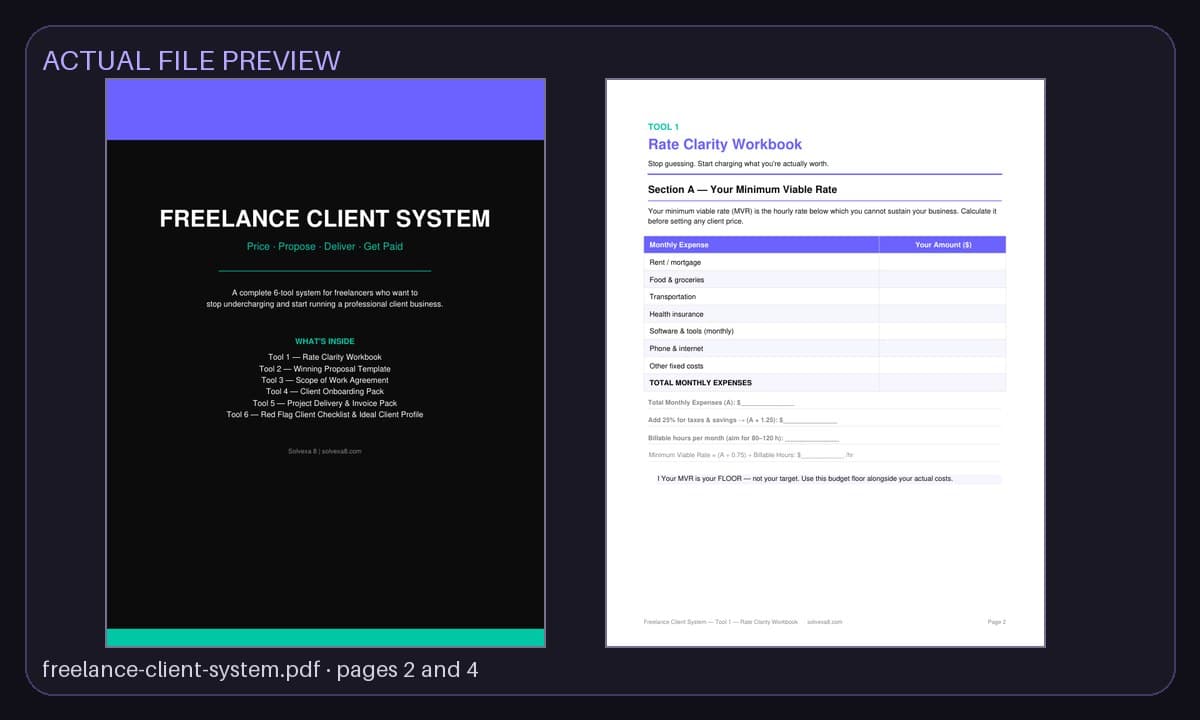Select the 'Software & tools (monthly)' row

pyautogui.click(x=825, y=331)
